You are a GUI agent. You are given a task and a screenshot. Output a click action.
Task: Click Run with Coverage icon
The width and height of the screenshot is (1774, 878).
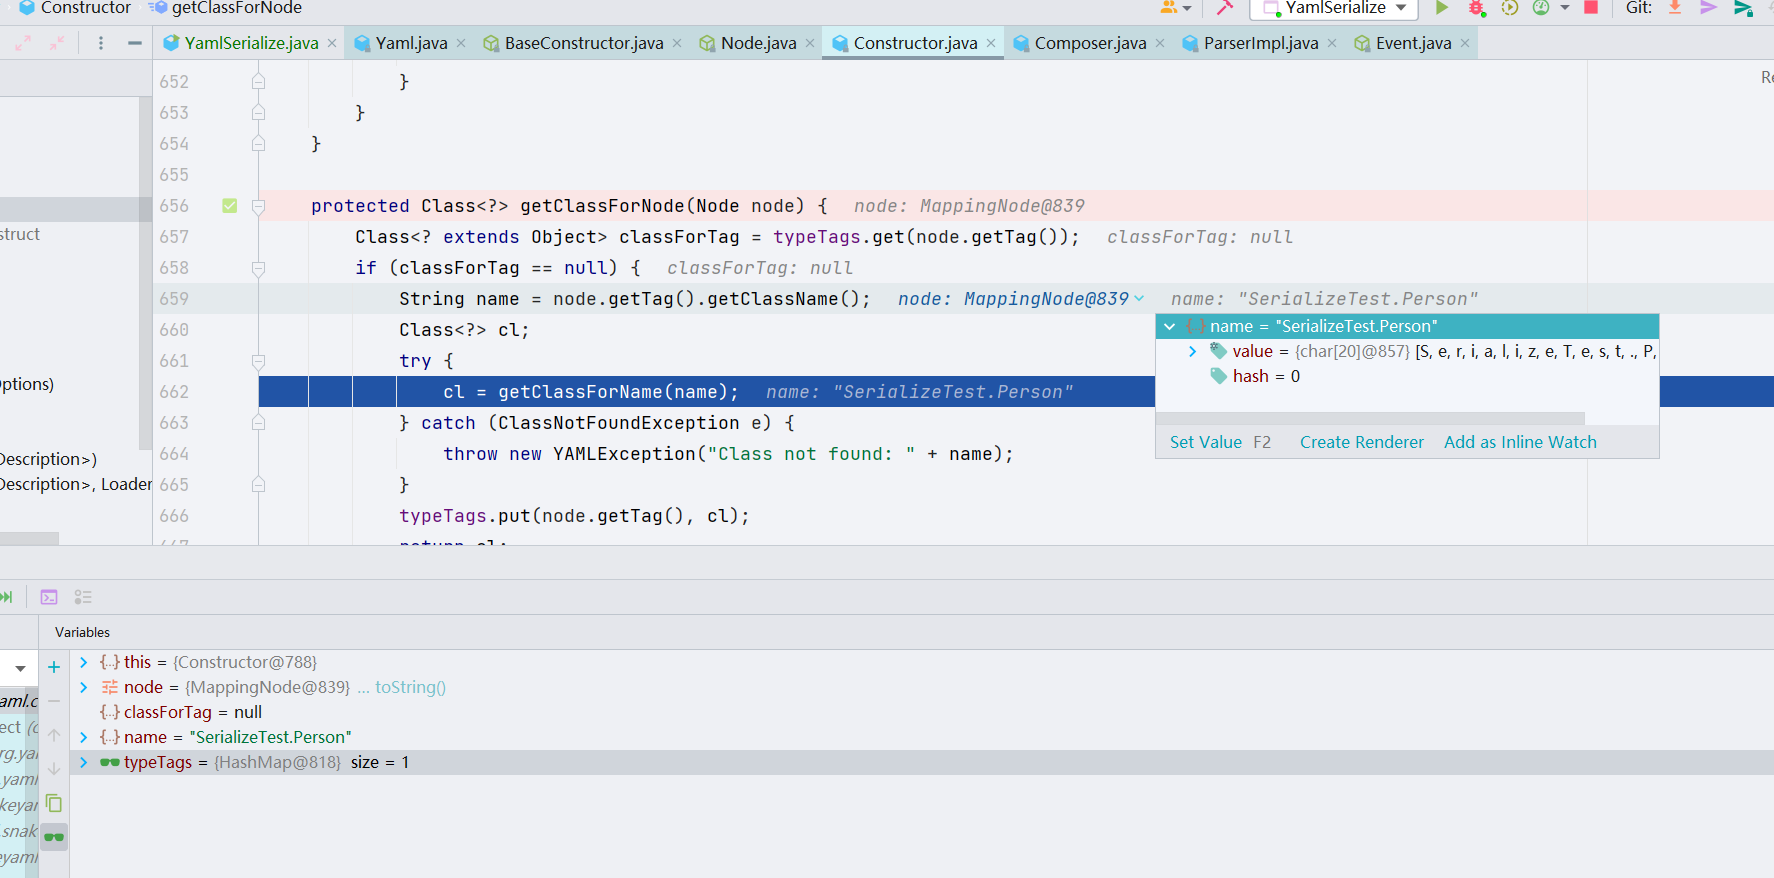coord(1510,8)
